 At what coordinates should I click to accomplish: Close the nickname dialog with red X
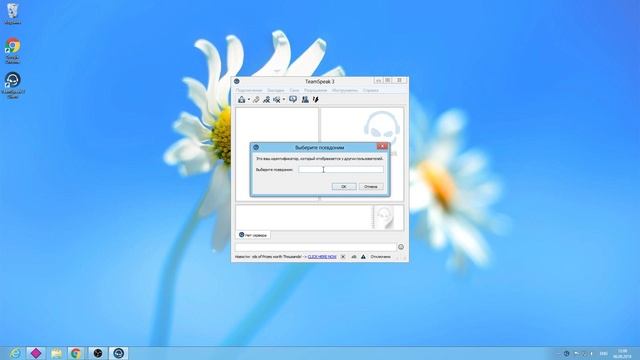click(382, 147)
